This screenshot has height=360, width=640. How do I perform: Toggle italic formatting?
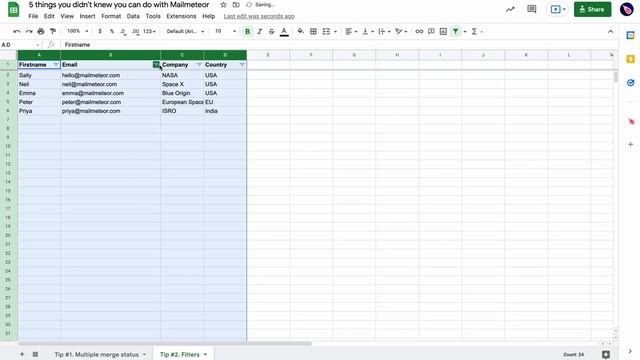coord(260,31)
